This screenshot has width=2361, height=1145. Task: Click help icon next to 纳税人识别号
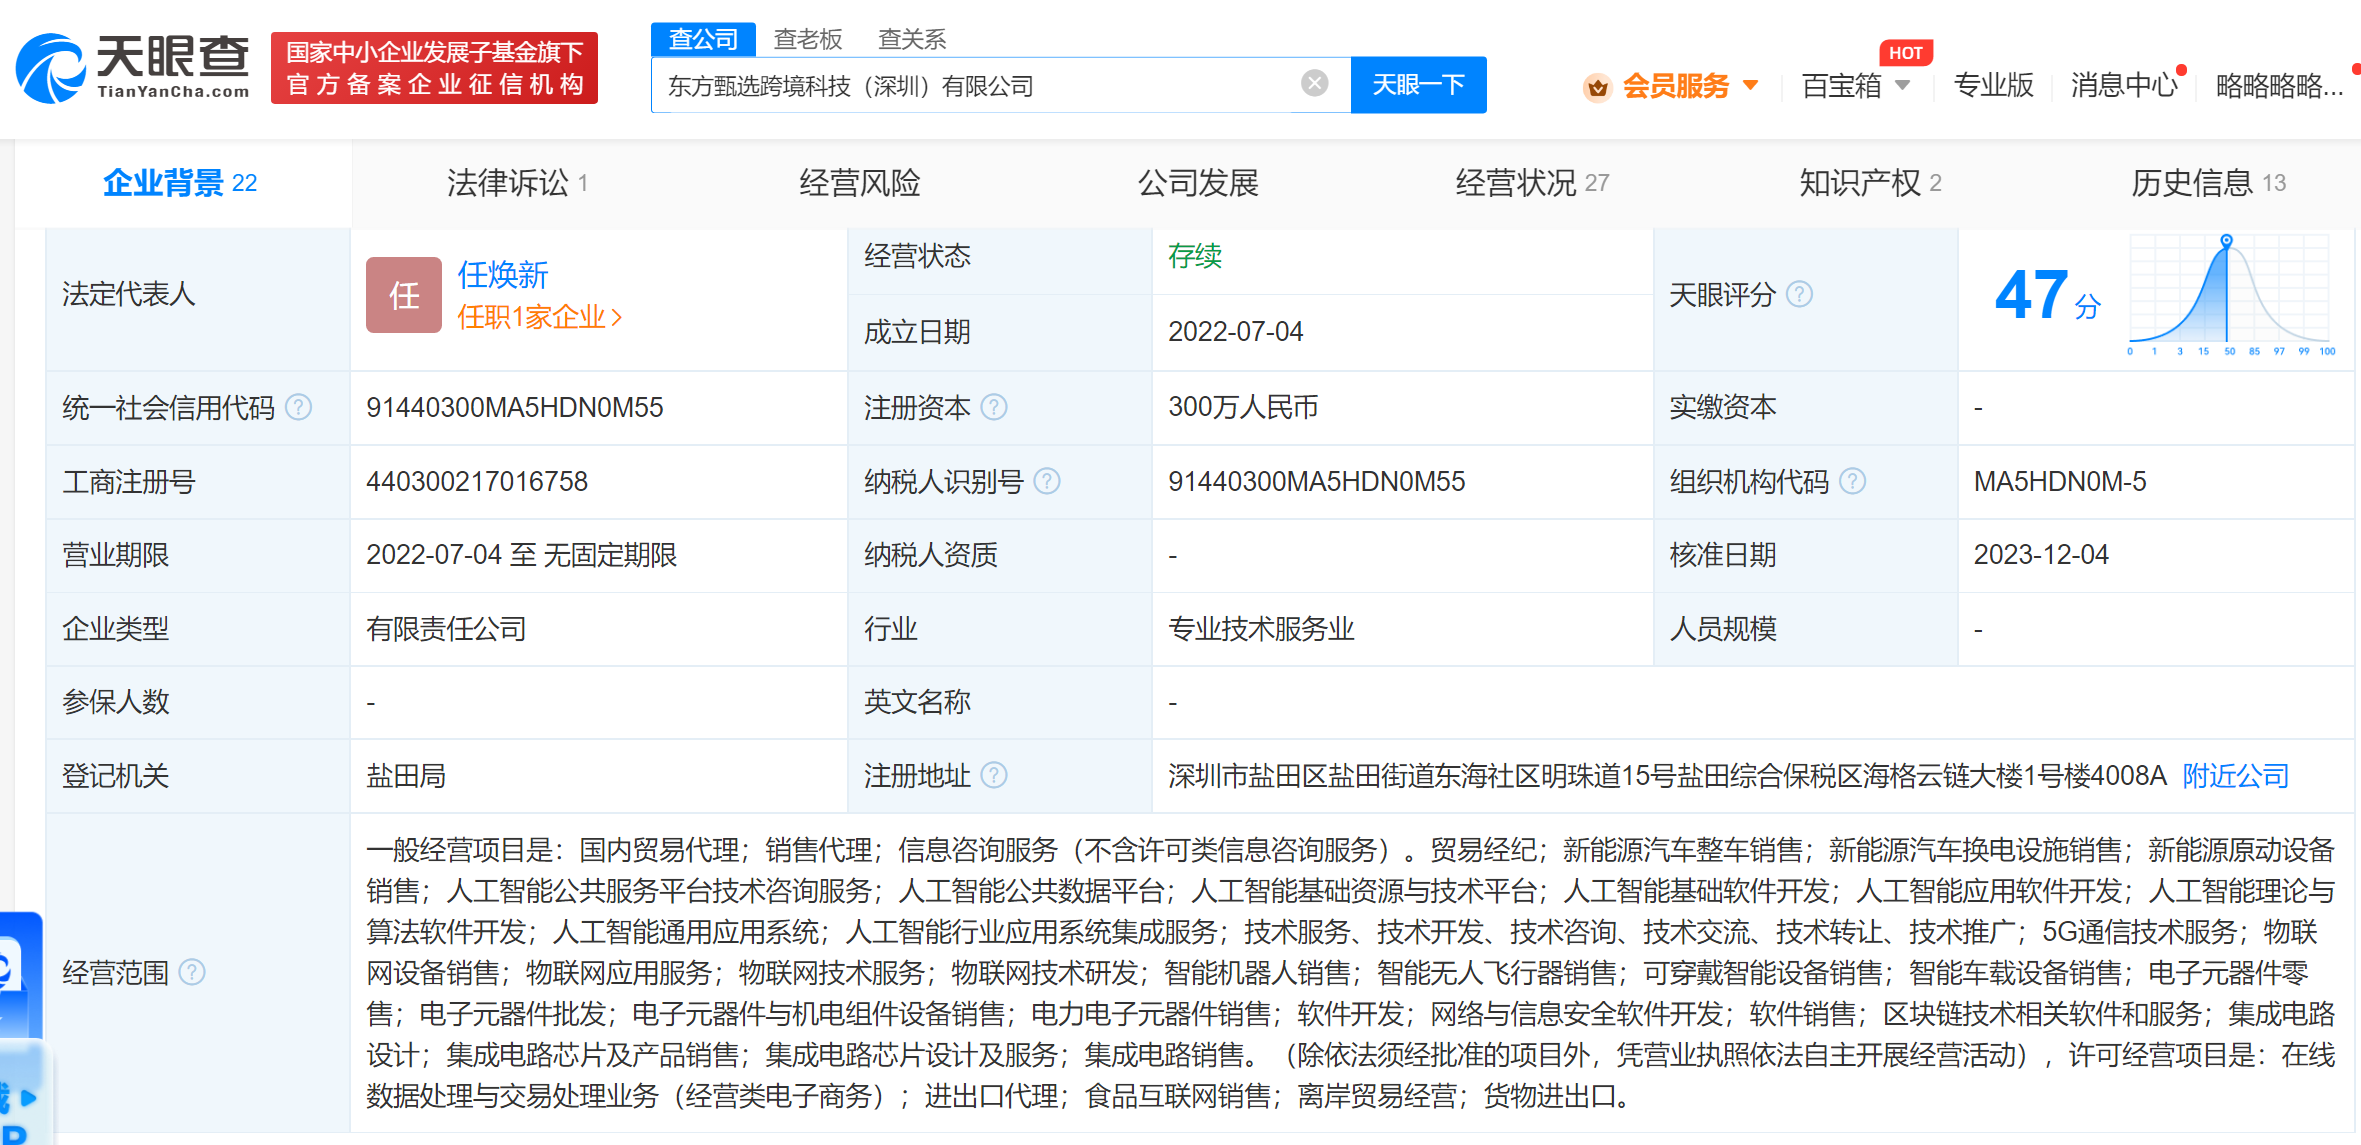[1046, 481]
